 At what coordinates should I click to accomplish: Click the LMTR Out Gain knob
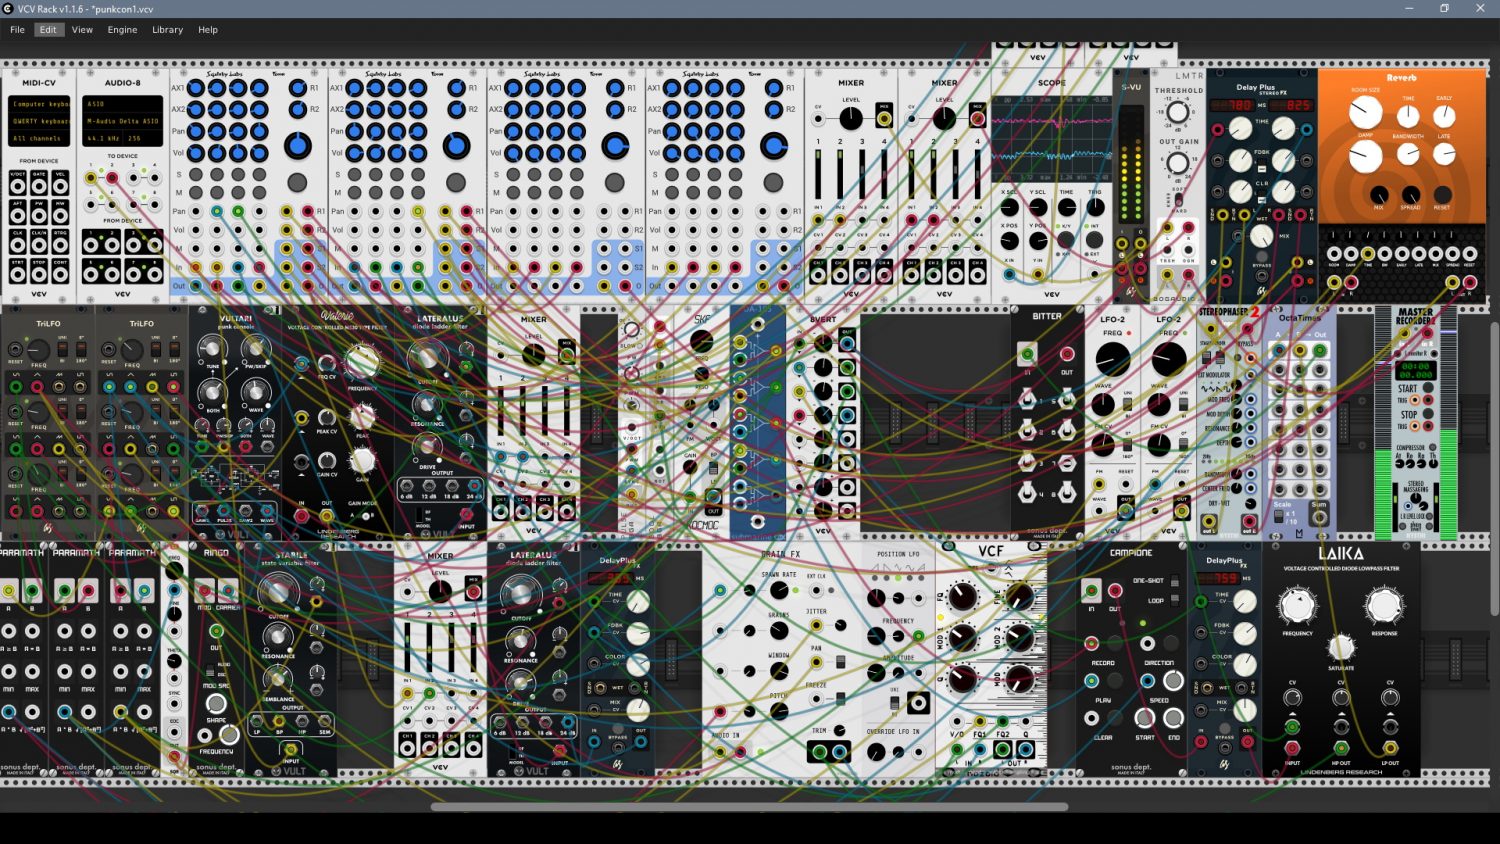tap(1178, 163)
